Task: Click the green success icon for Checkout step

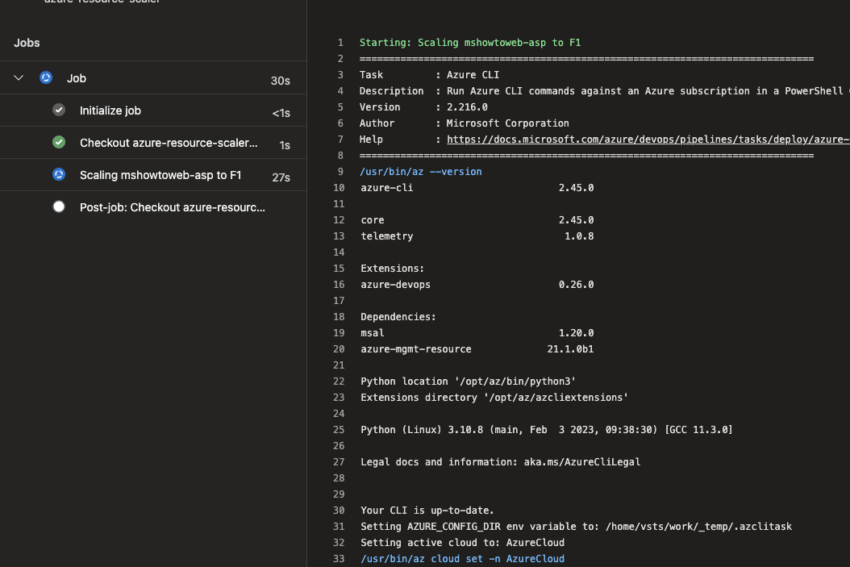Action: (x=59, y=143)
